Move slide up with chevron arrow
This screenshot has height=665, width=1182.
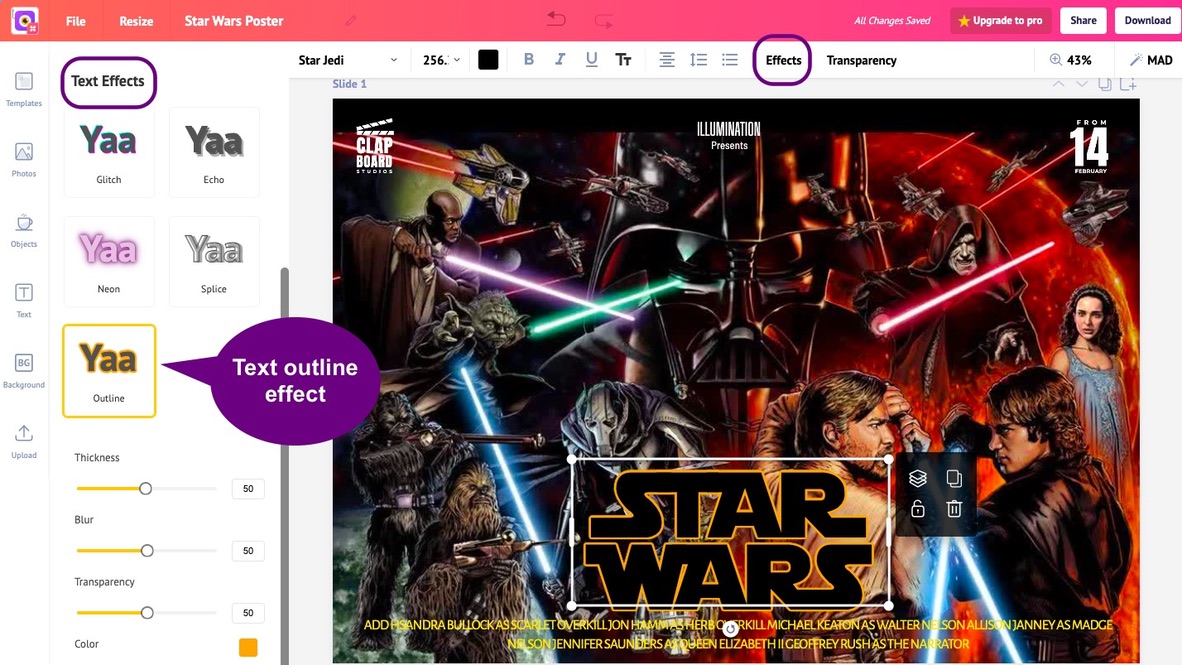click(x=1058, y=84)
